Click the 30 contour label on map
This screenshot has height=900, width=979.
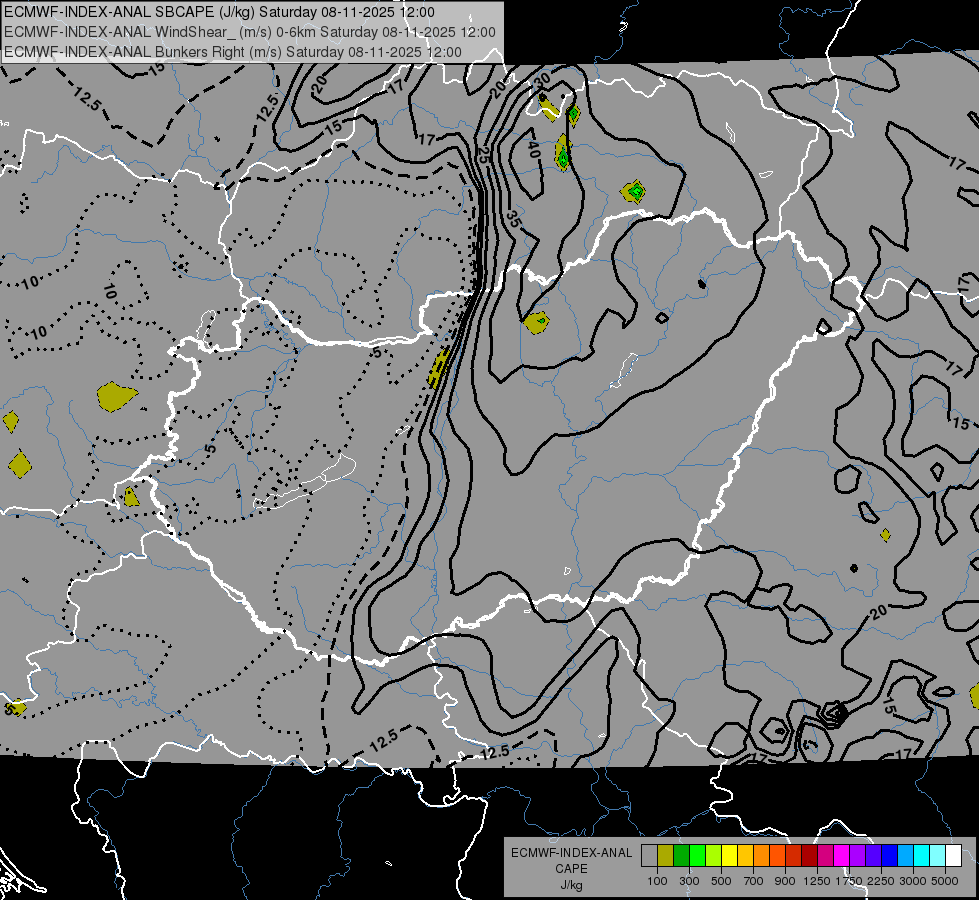click(542, 80)
